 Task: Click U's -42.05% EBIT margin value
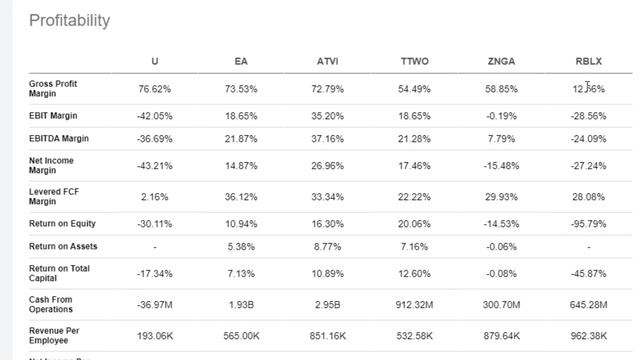click(155, 116)
